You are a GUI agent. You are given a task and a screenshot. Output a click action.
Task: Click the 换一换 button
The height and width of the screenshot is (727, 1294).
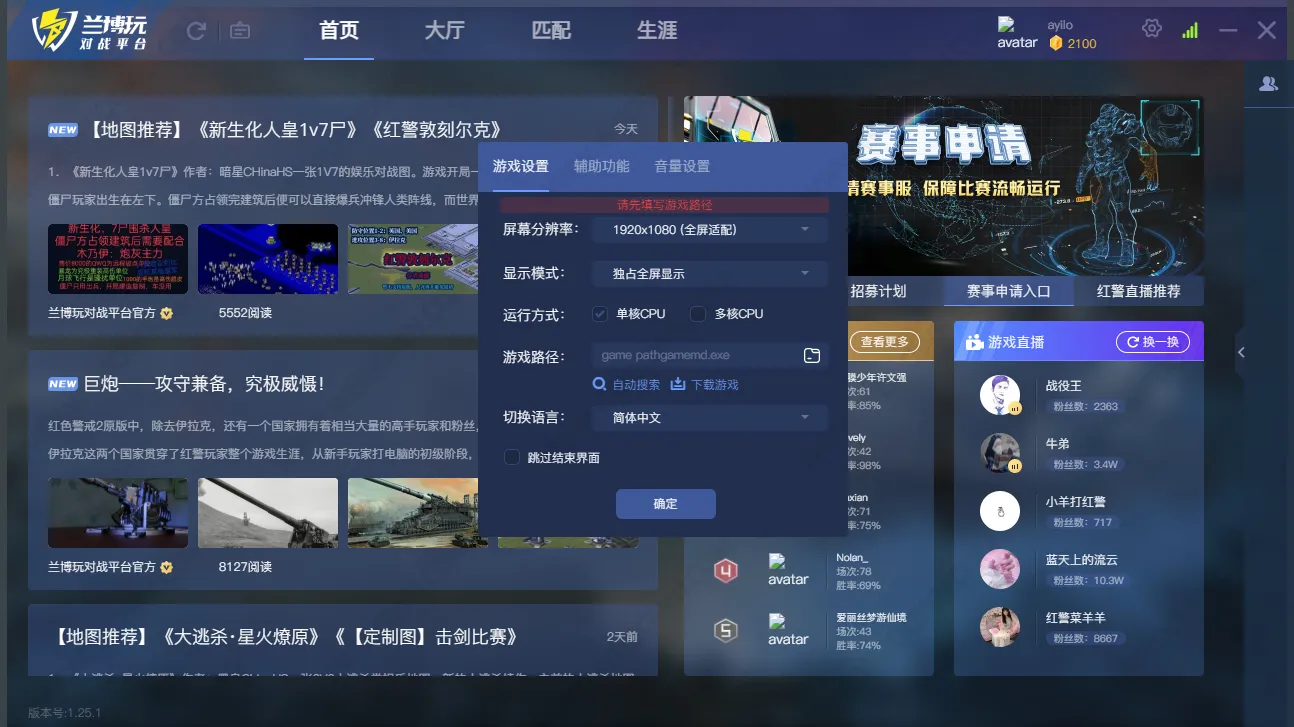(1153, 342)
